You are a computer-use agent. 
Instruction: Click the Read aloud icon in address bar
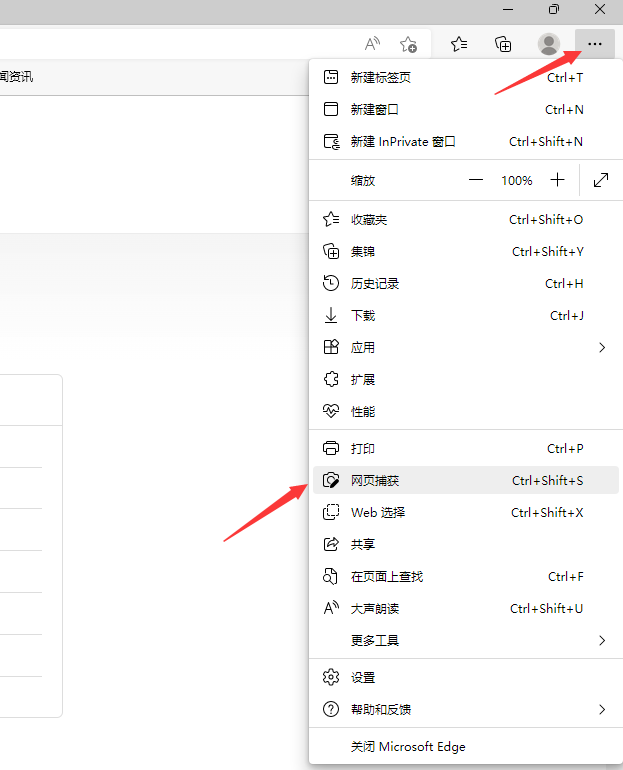372,44
